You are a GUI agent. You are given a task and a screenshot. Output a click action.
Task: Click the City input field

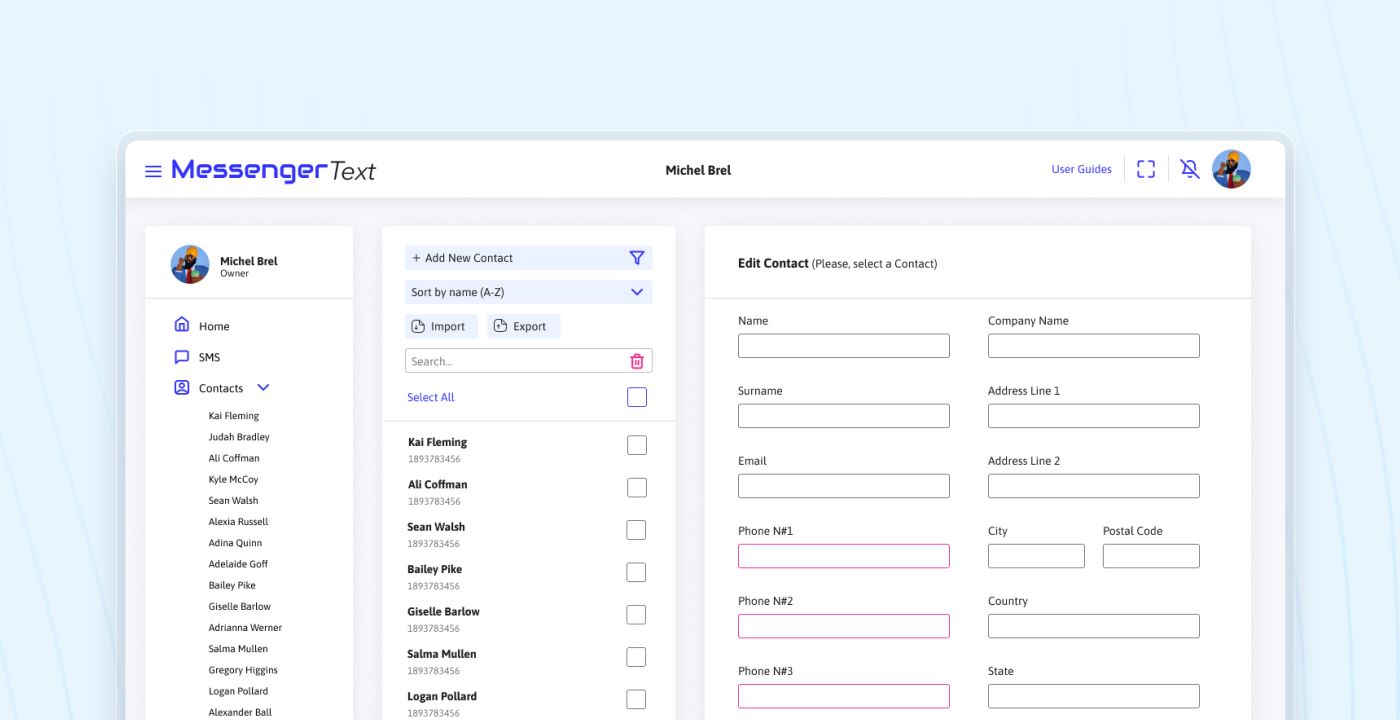click(x=1036, y=556)
